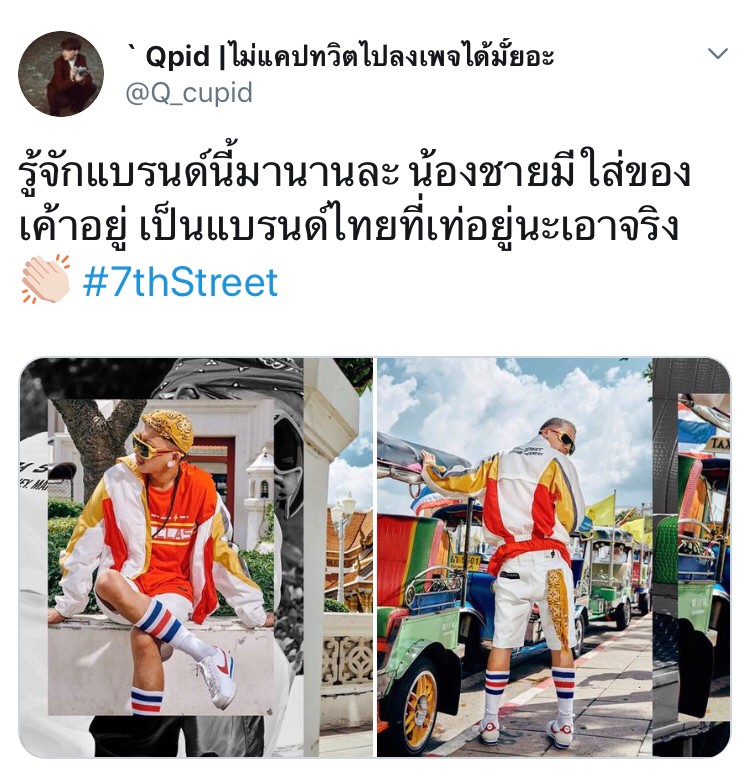
Task: Open the Qpid display name profile link
Action: [341, 56]
